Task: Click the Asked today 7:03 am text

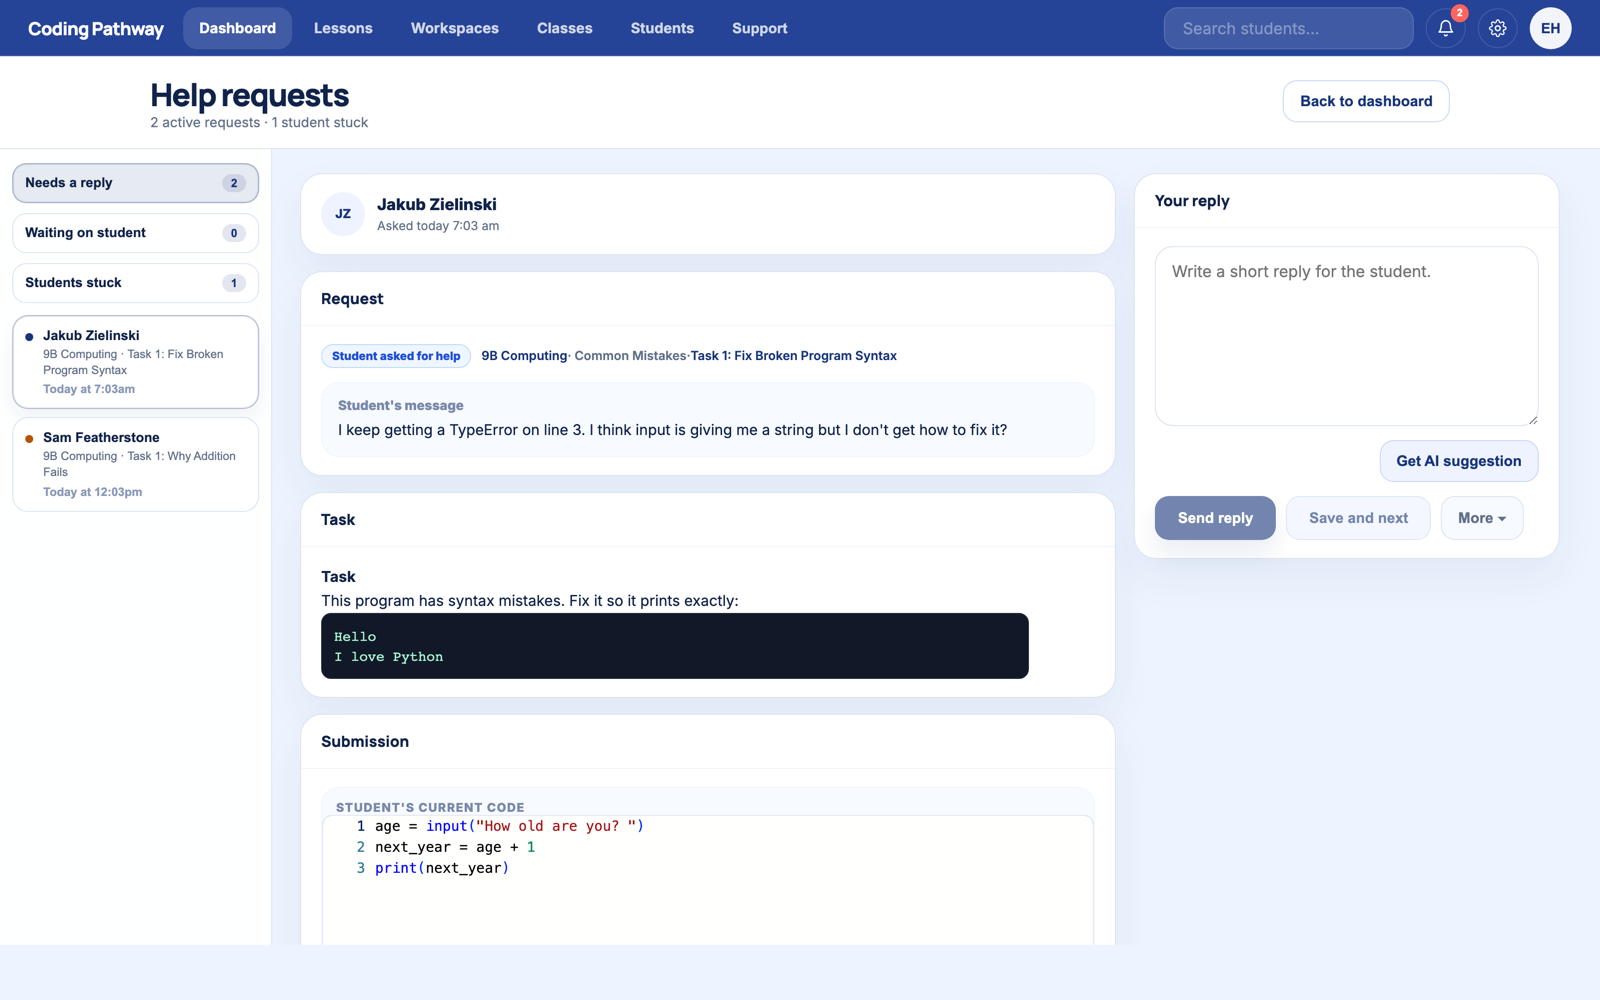Action: click(438, 226)
